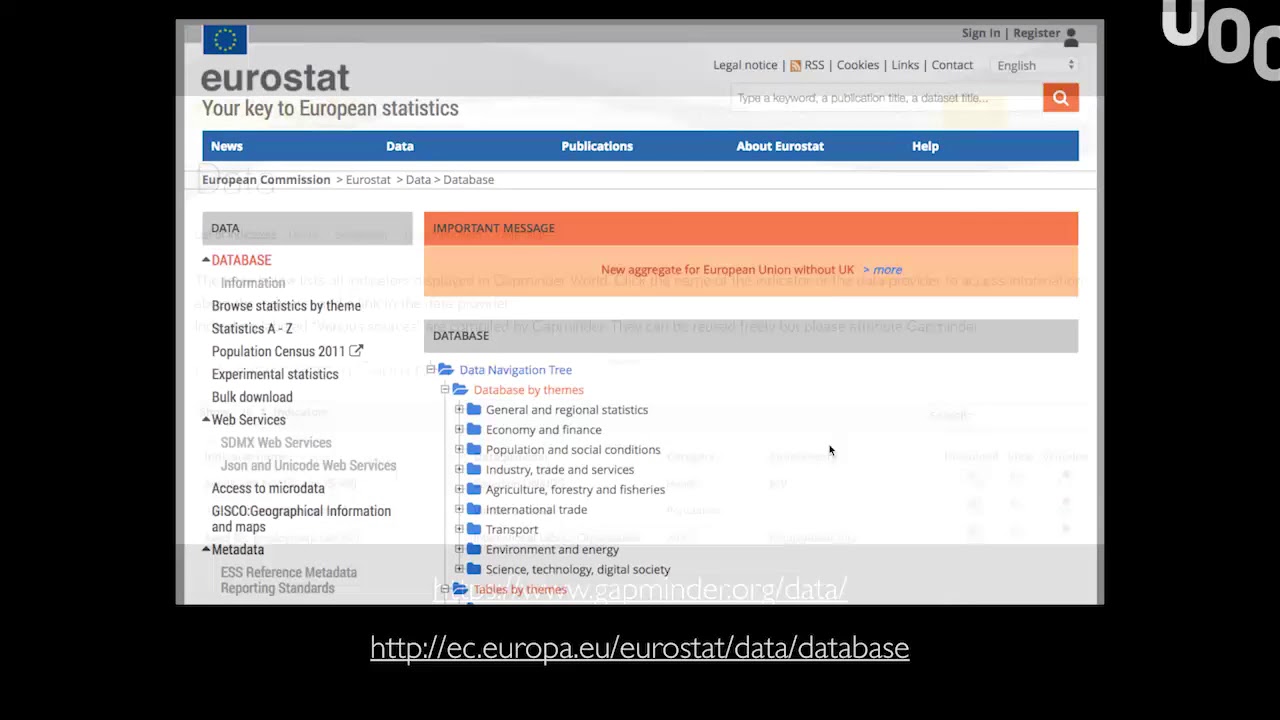Click the Agriculture, forestry and fisheries folder icon
The image size is (1280, 720).
[x=474, y=490]
